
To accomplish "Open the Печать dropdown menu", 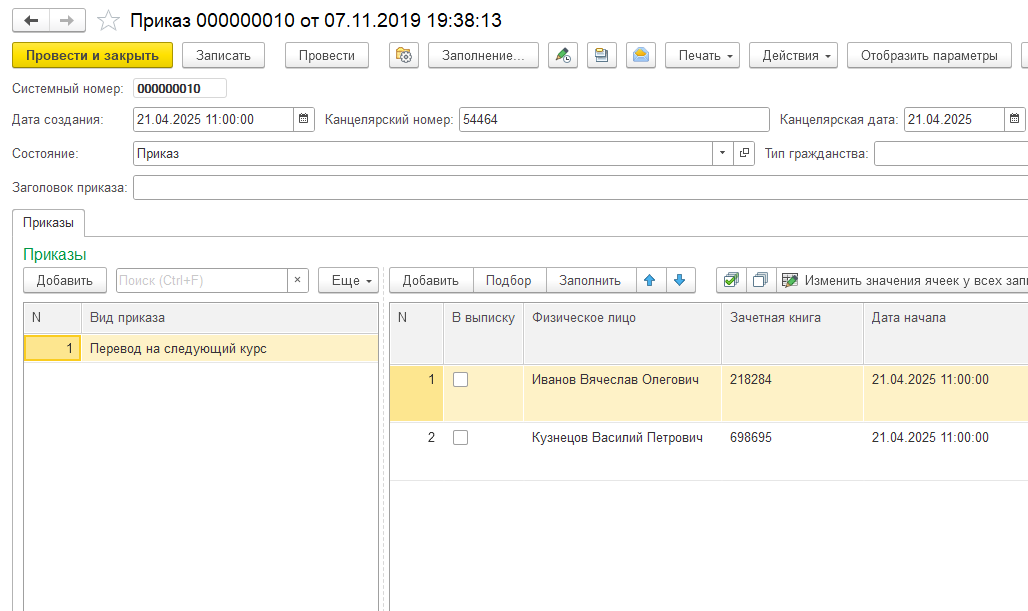I will (702, 56).
